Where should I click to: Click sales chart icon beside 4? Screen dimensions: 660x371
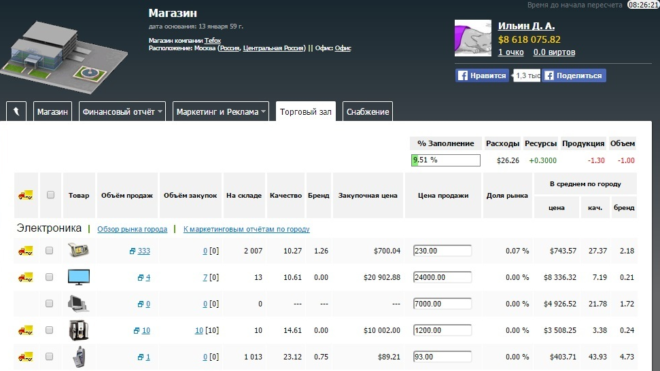(x=141, y=278)
